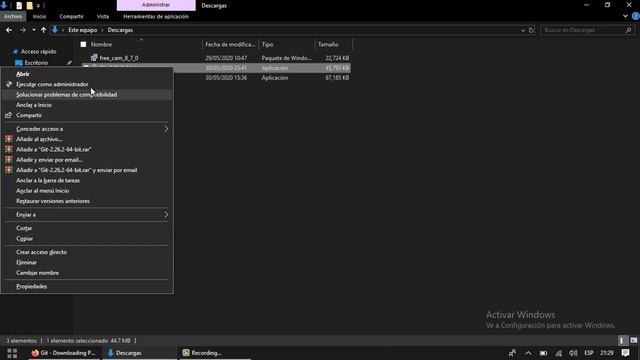This screenshot has width=640, height=360.
Task: Select Cambiar nombre option
Action: pos(38,273)
